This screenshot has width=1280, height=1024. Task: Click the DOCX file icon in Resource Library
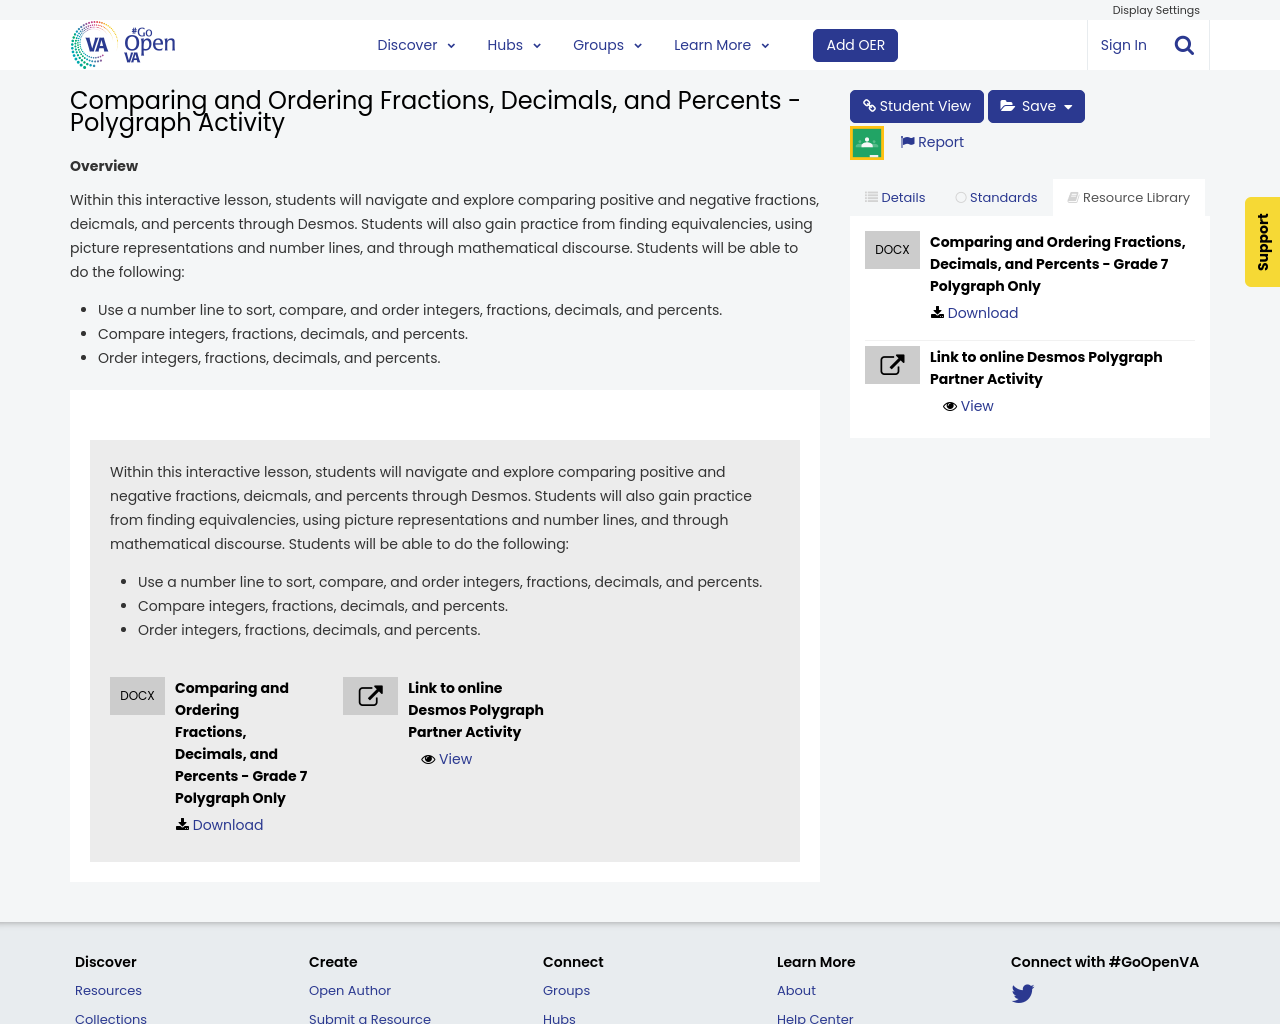coord(892,250)
